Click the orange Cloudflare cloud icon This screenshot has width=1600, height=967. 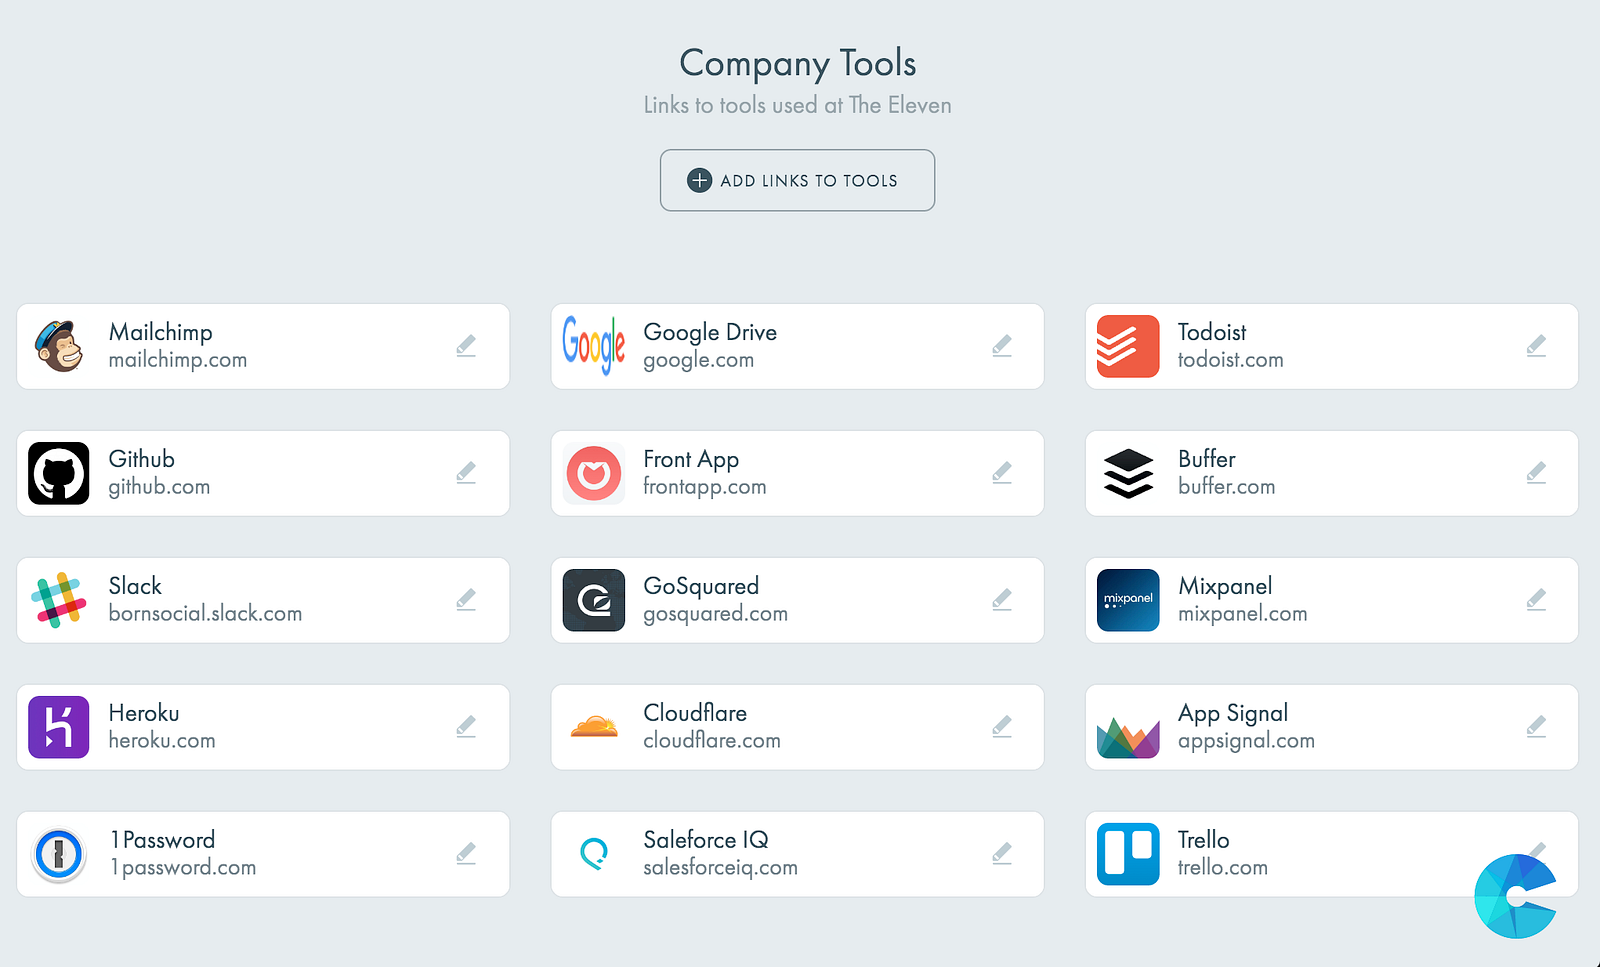click(x=594, y=727)
